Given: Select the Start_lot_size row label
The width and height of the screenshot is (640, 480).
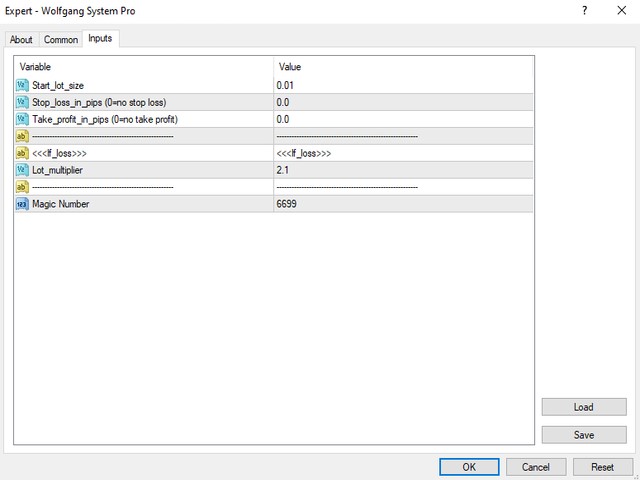Looking at the screenshot, I should (x=58, y=86).
